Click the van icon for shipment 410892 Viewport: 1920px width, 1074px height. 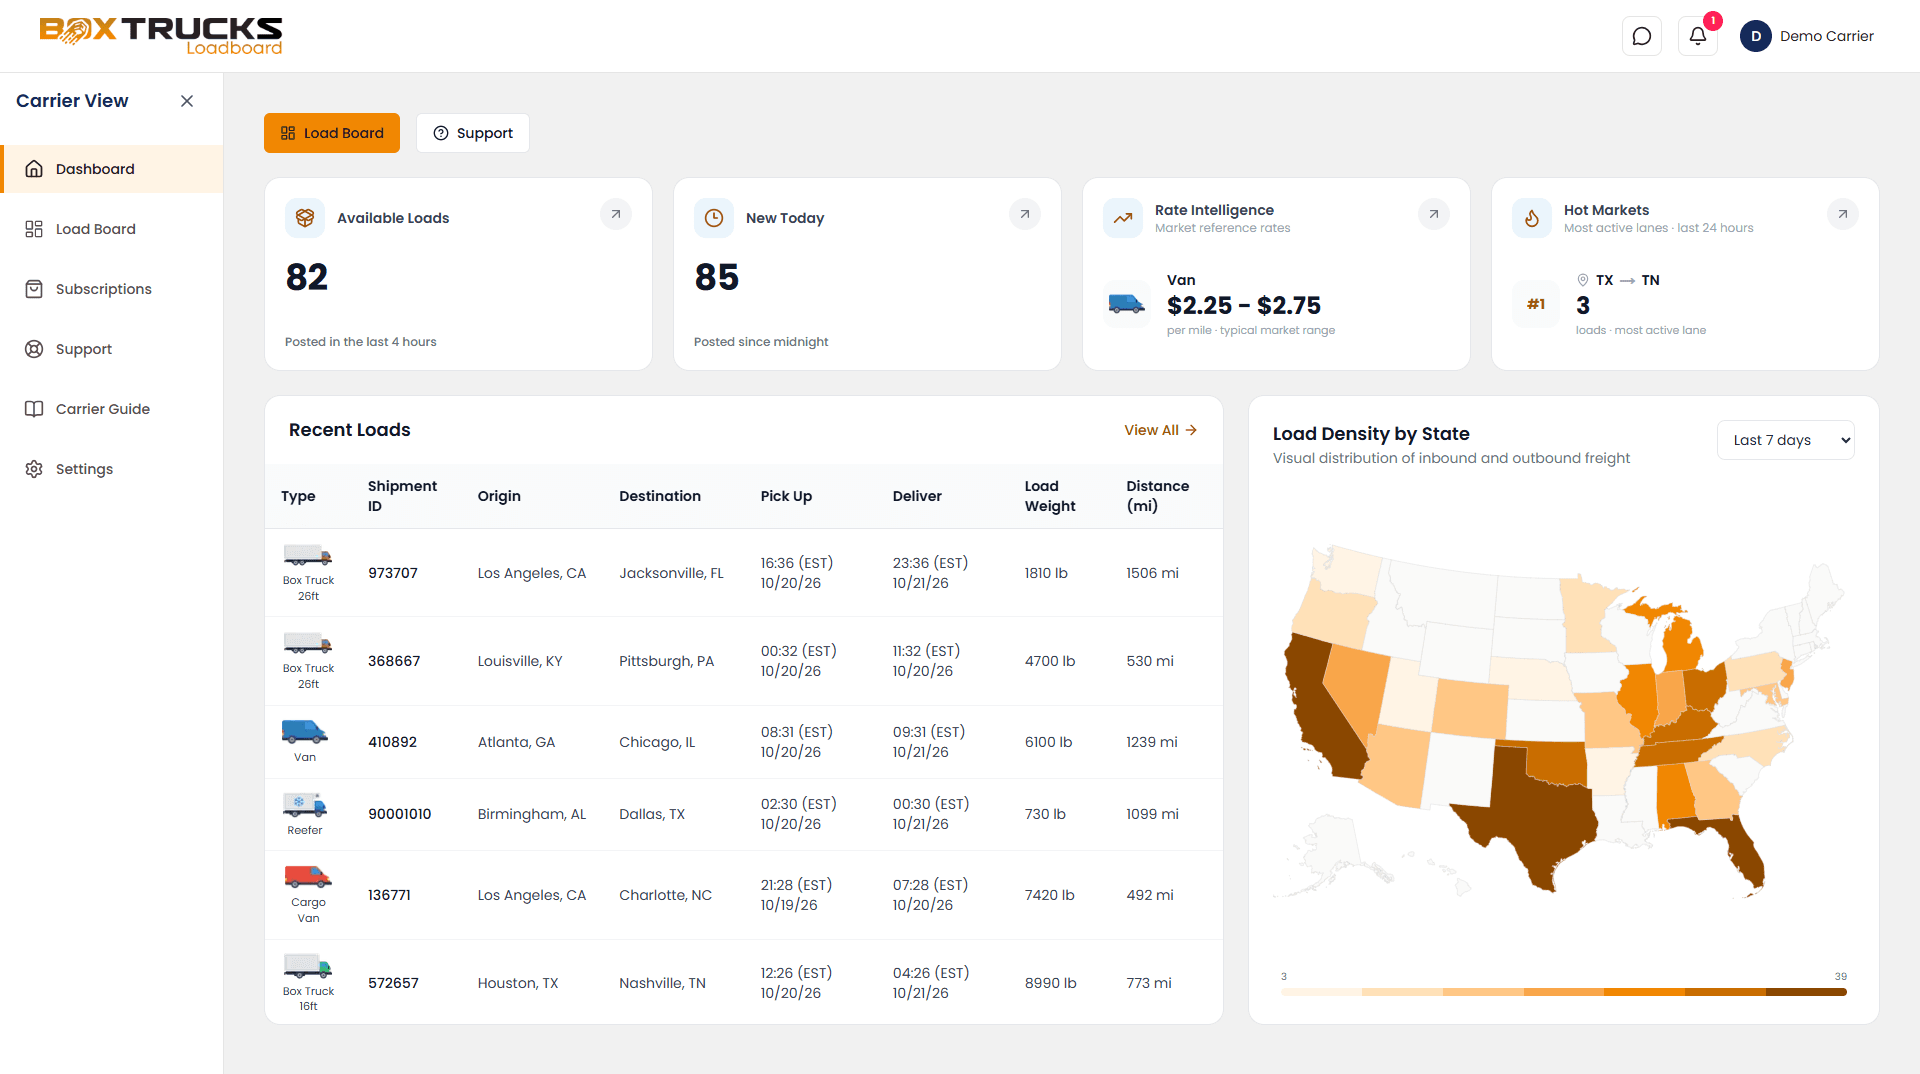[305, 732]
